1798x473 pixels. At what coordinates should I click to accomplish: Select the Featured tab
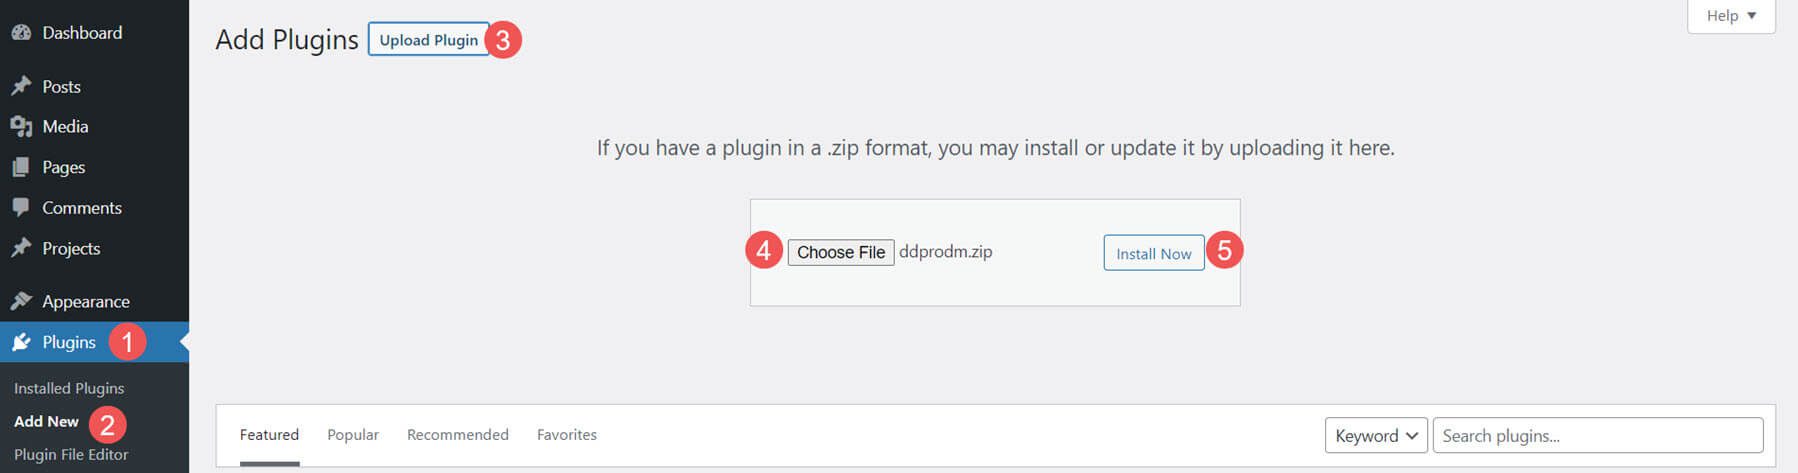[269, 435]
